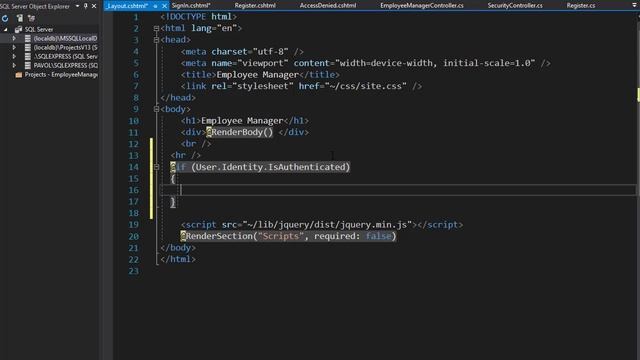640x360 pixels.
Task: Click the Projects folder icon
Action: (18, 75)
